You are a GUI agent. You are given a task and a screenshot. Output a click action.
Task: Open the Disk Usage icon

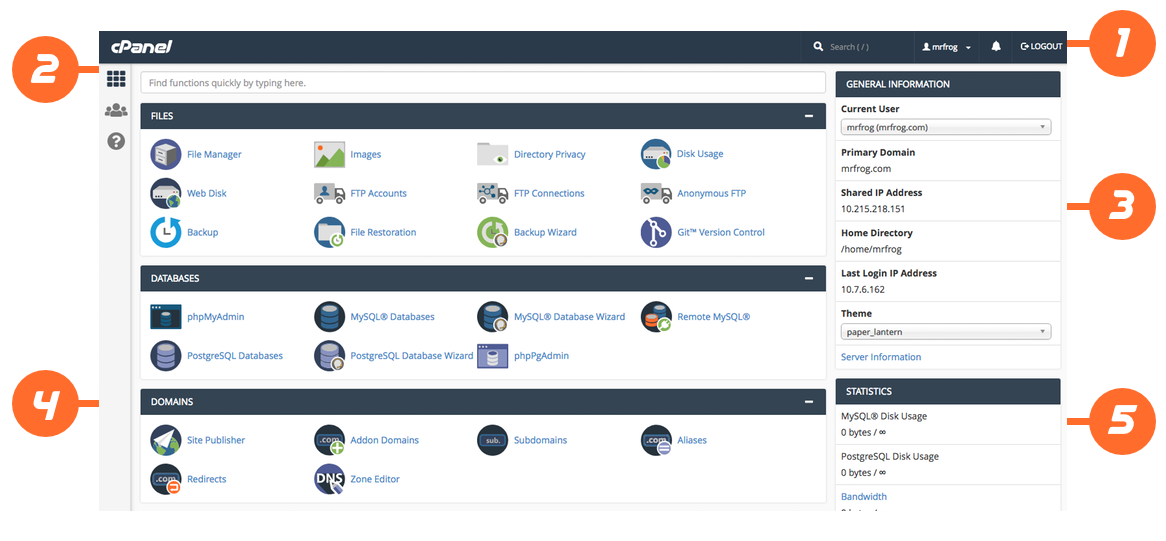coord(656,154)
